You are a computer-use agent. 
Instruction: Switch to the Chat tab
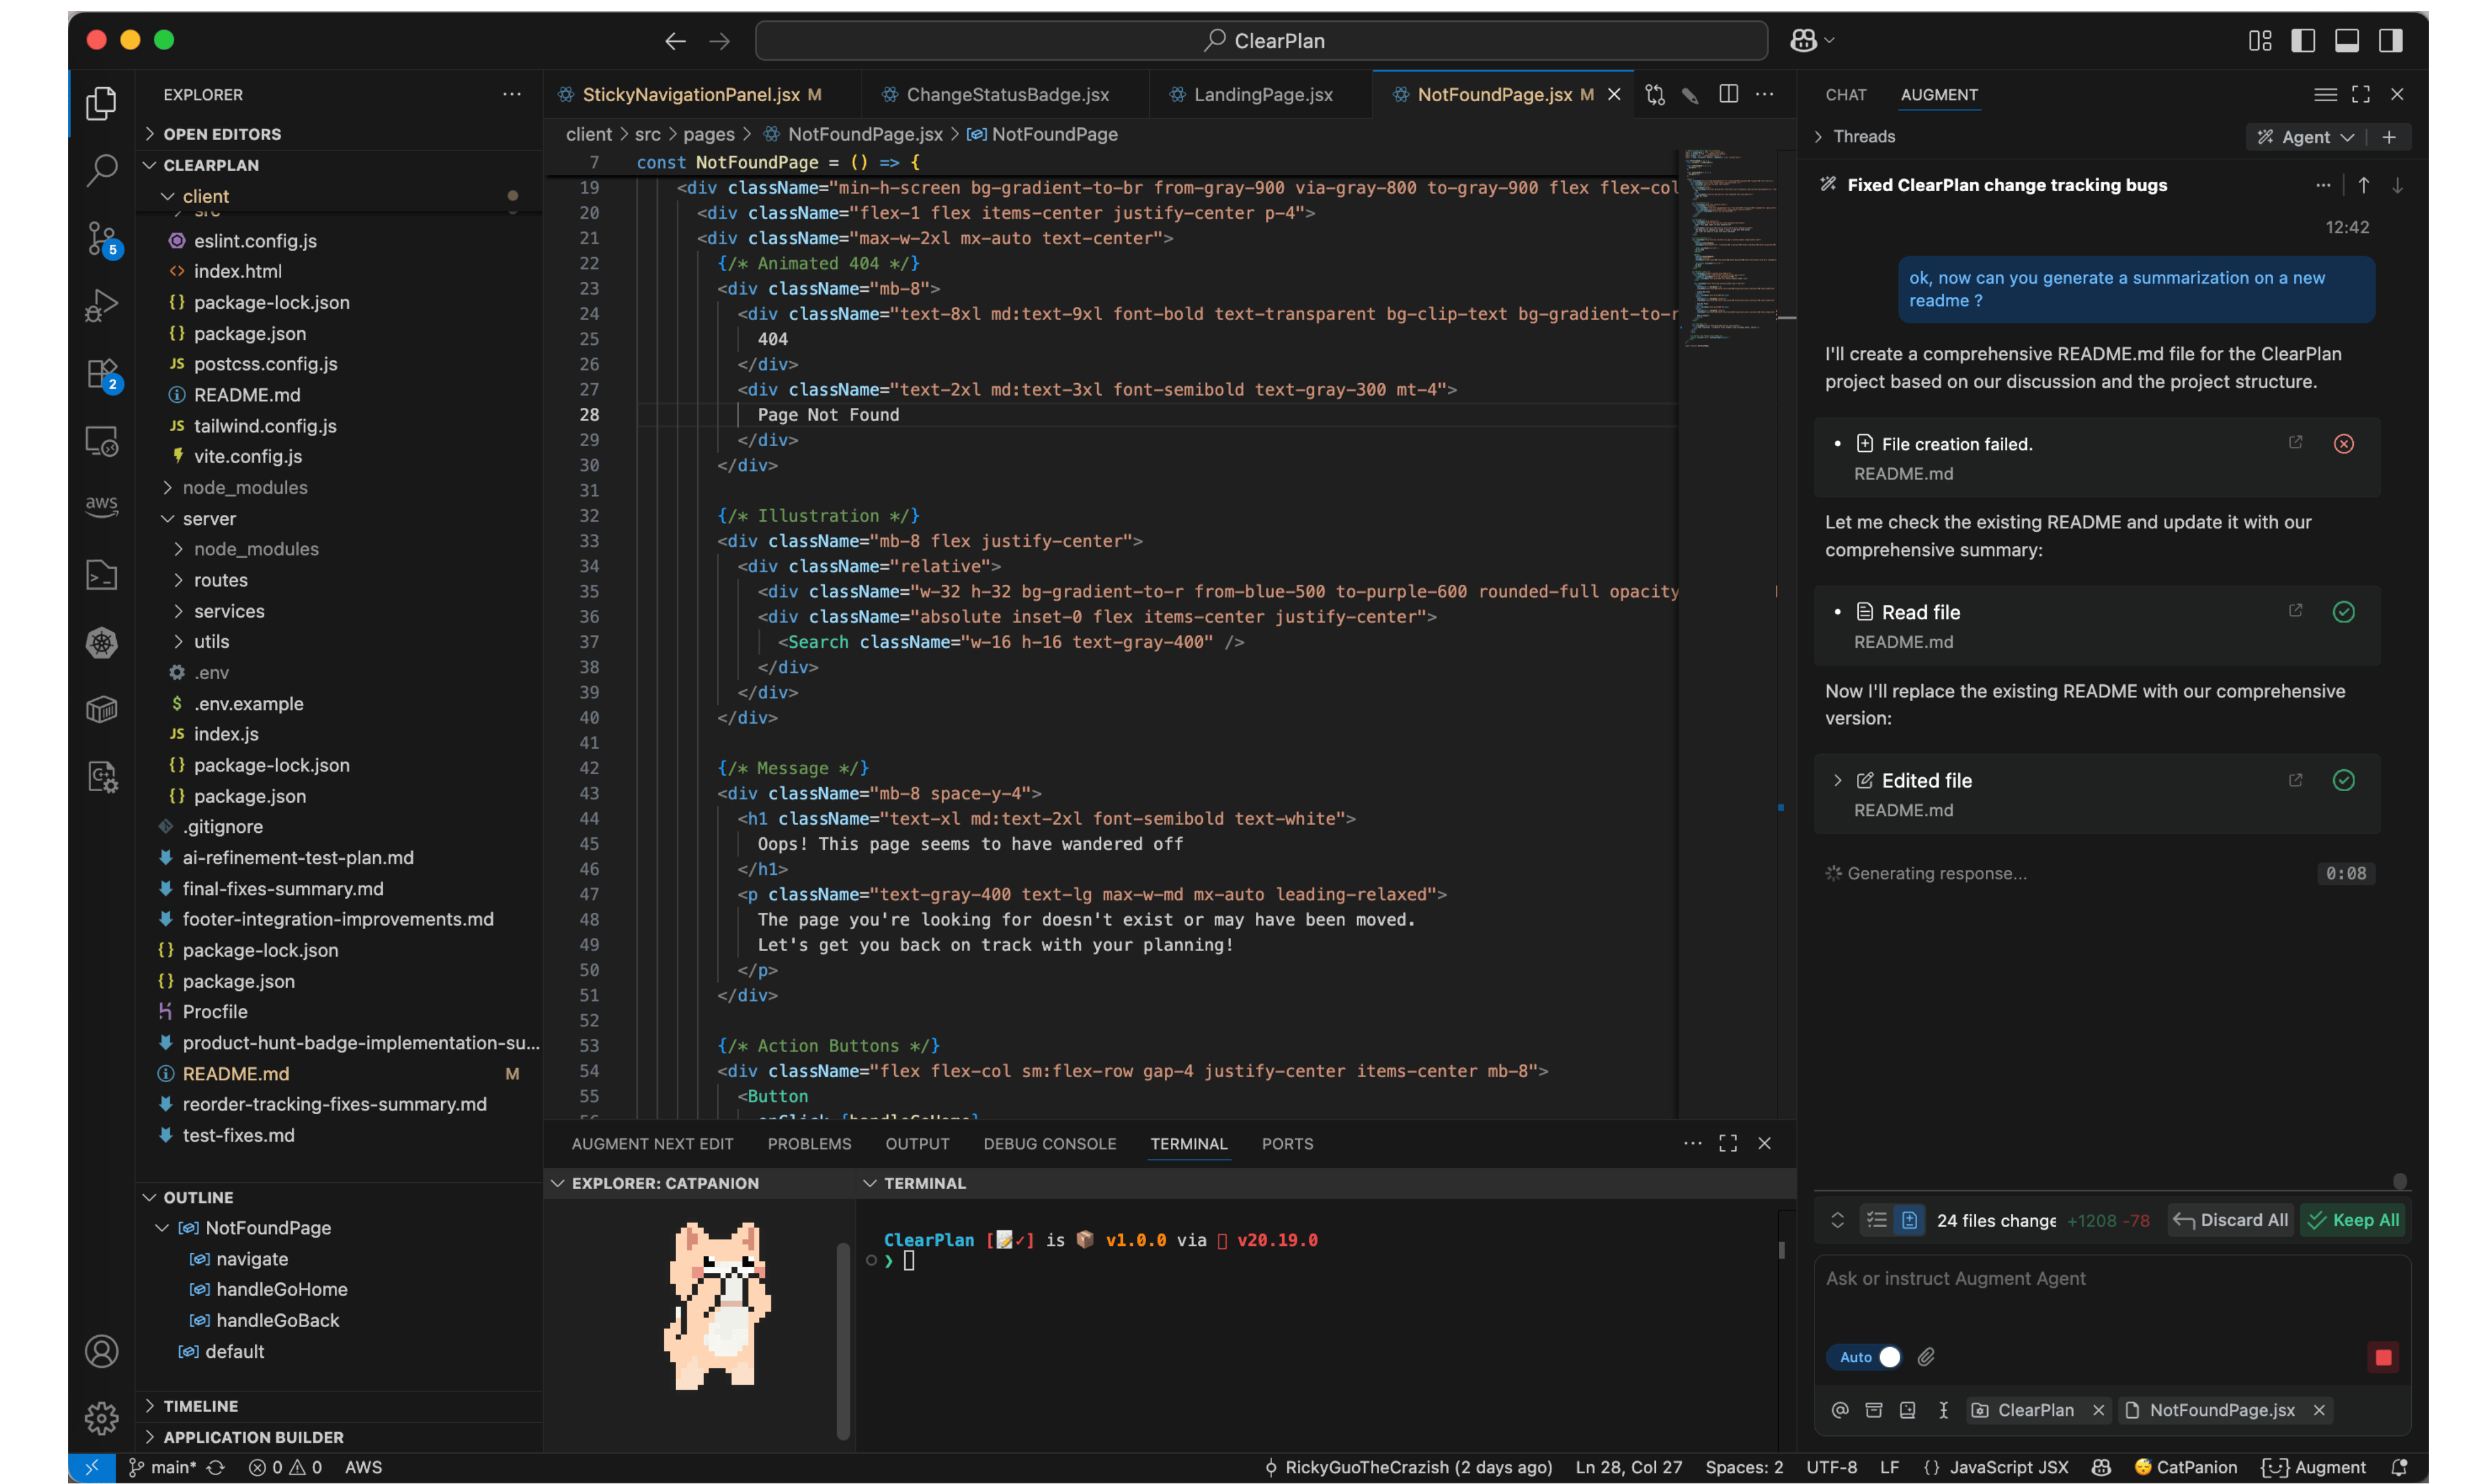tap(1845, 94)
